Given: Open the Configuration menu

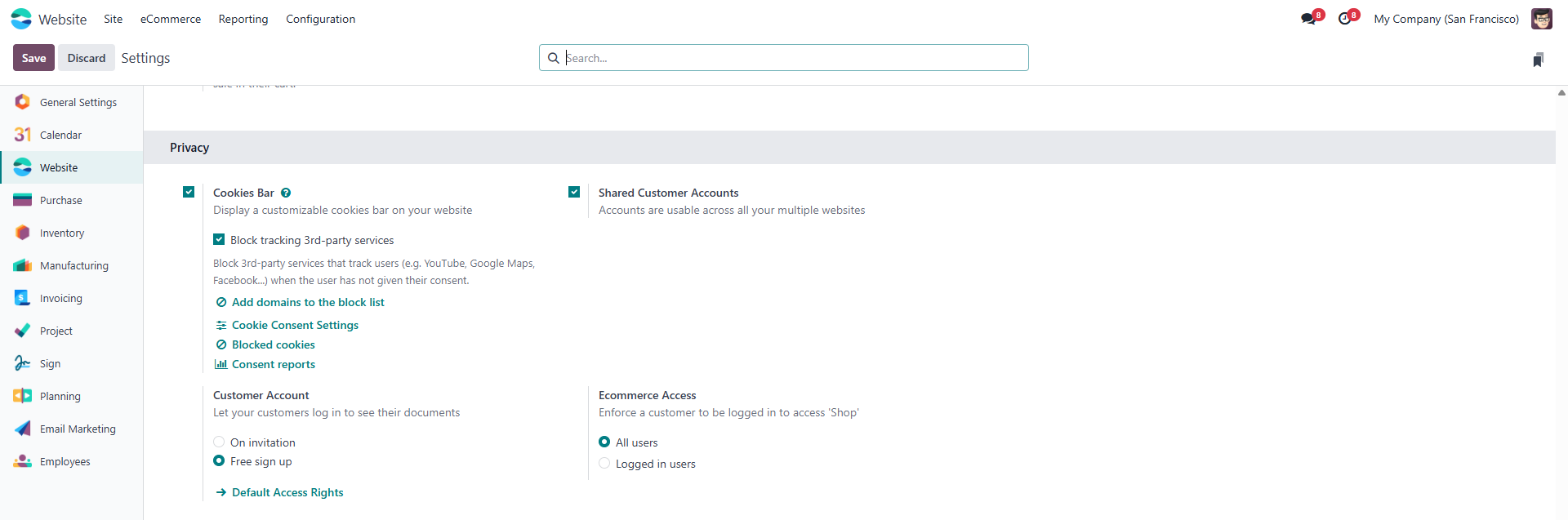Looking at the screenshot, I should 320,19.
